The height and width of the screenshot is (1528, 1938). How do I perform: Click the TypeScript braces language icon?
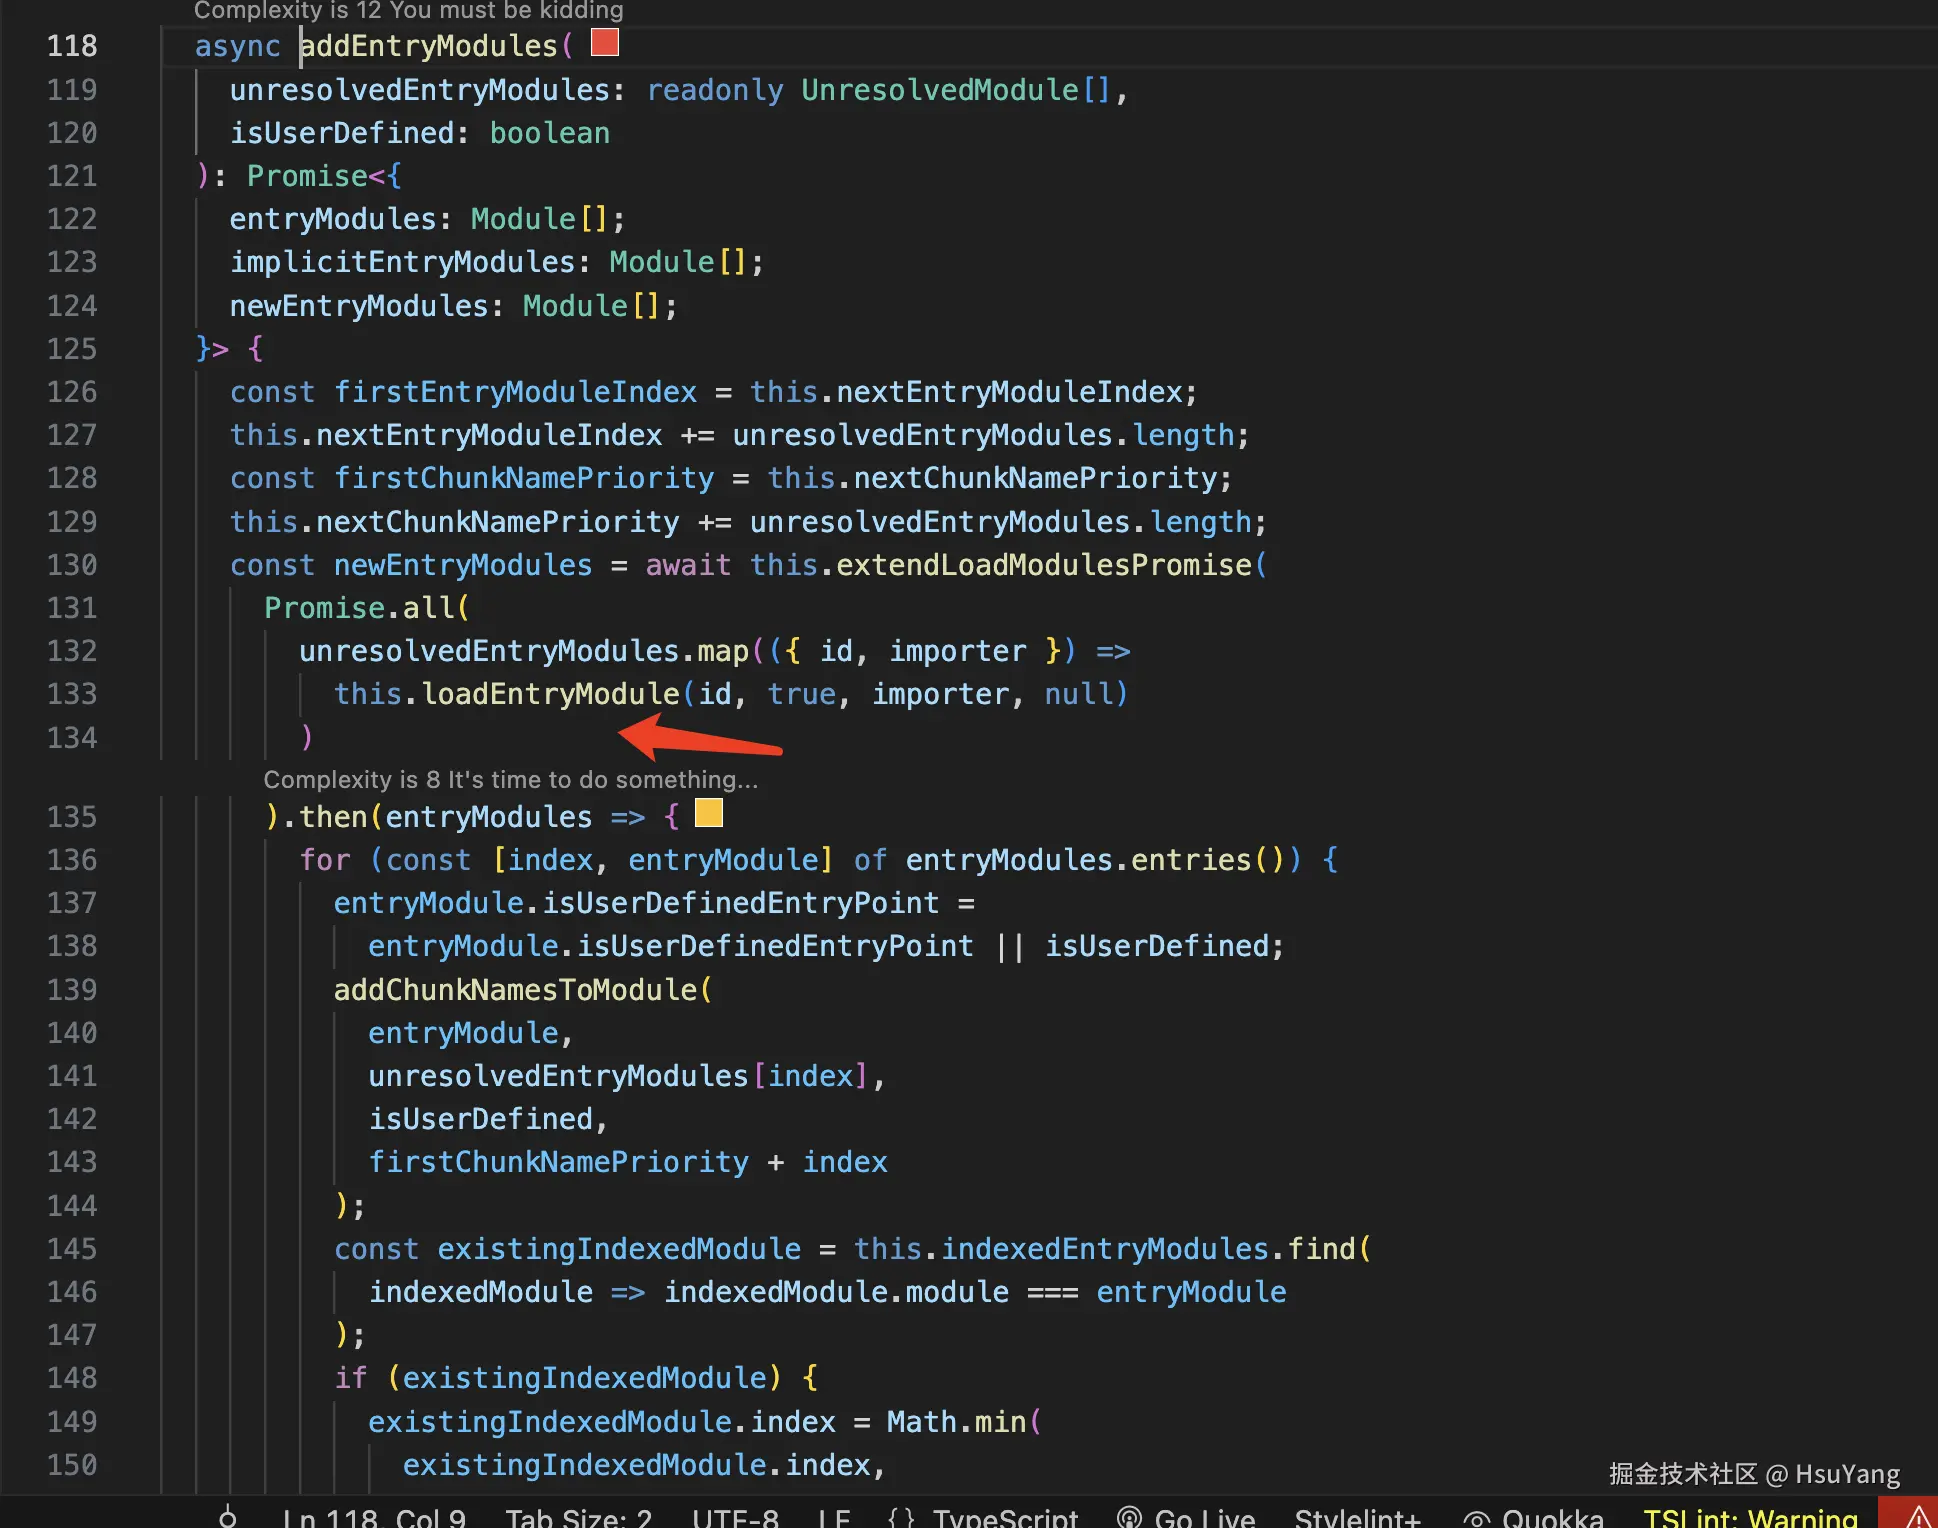coord(901,1516)
